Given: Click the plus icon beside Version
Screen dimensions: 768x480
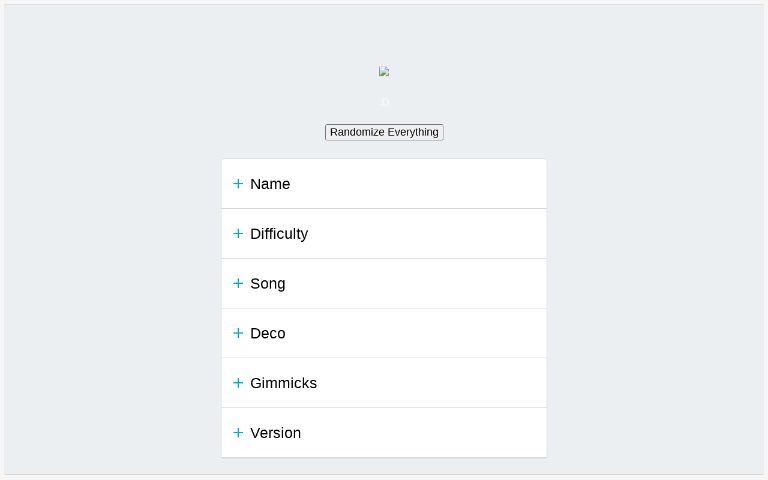Looking at the screenshot, I should pos(238,433).
